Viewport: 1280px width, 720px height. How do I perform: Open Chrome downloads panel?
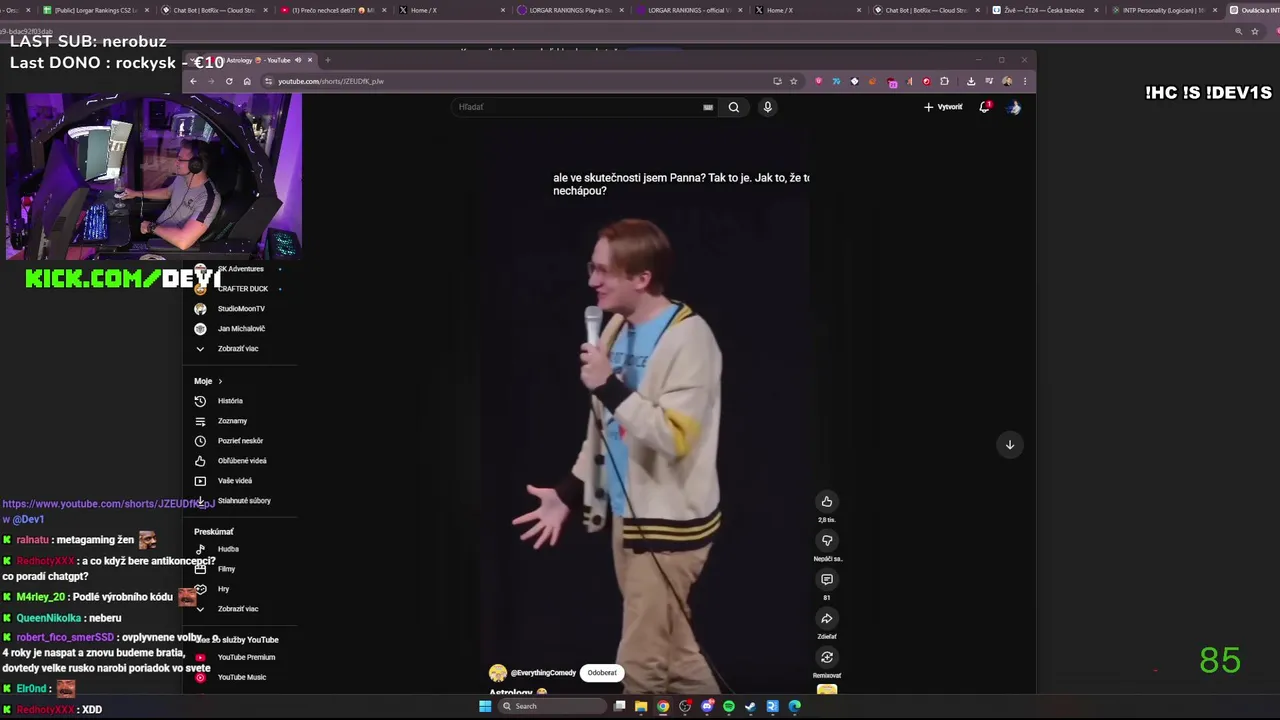coord(970,81)
